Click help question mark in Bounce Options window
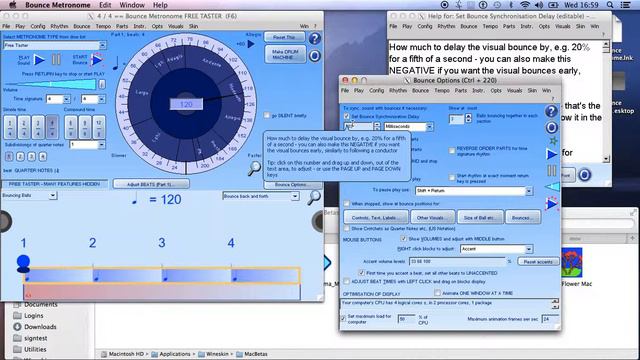This screenshot has height=360, width=640. pos(551,111)
